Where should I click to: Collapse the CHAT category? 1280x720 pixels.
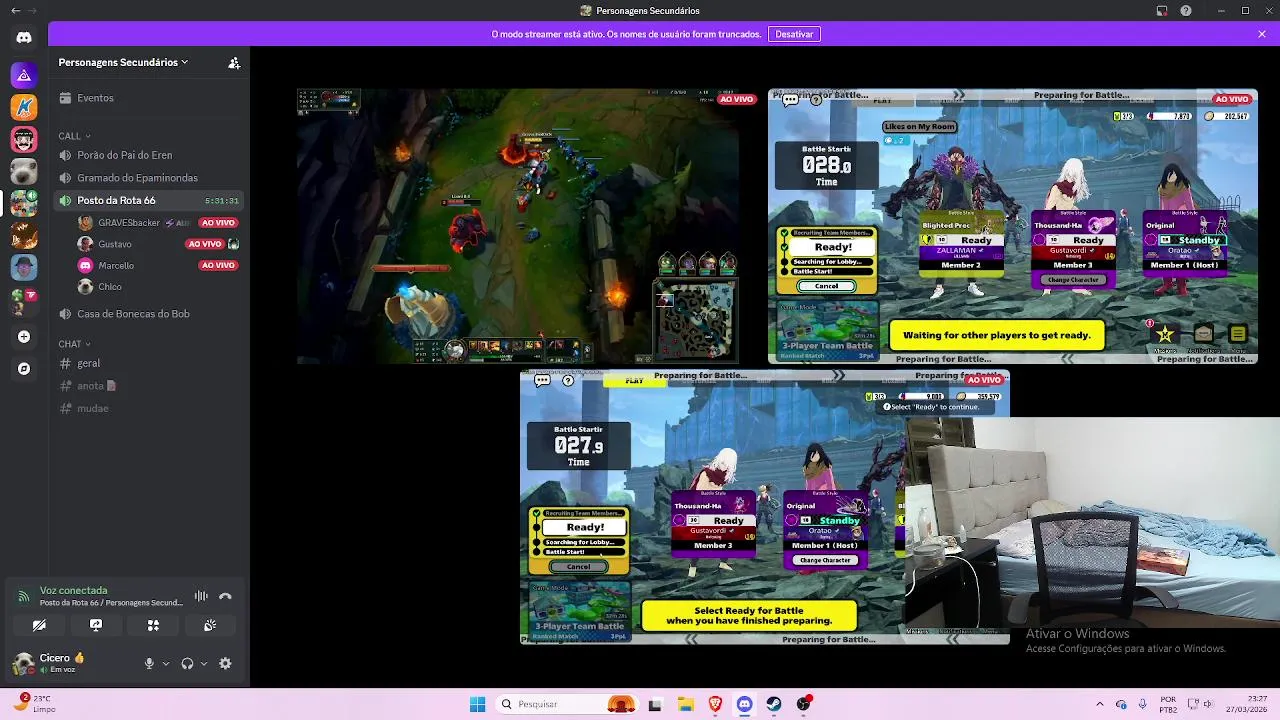pos(74,344)
